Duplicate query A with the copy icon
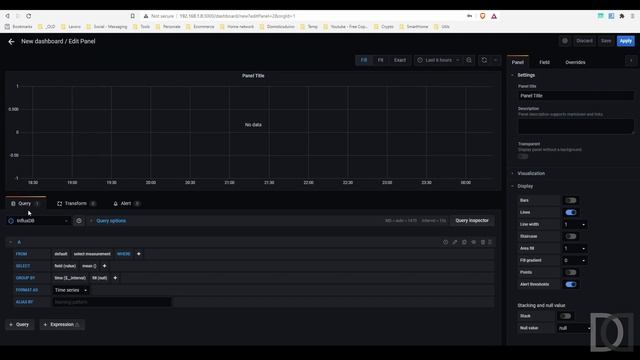Viewport: 640px width, 360px height. [x=464, y=242]
